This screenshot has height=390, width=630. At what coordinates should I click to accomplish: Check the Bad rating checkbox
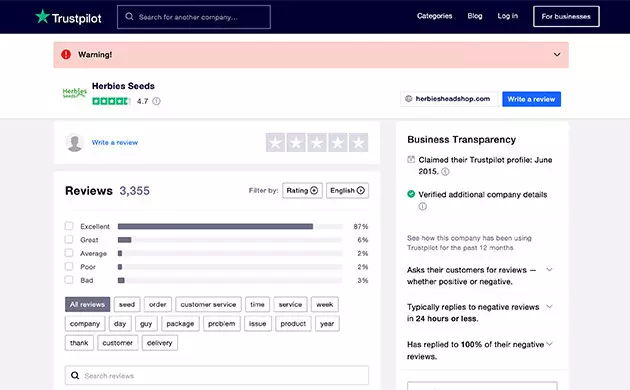click(x=69, y=280)
